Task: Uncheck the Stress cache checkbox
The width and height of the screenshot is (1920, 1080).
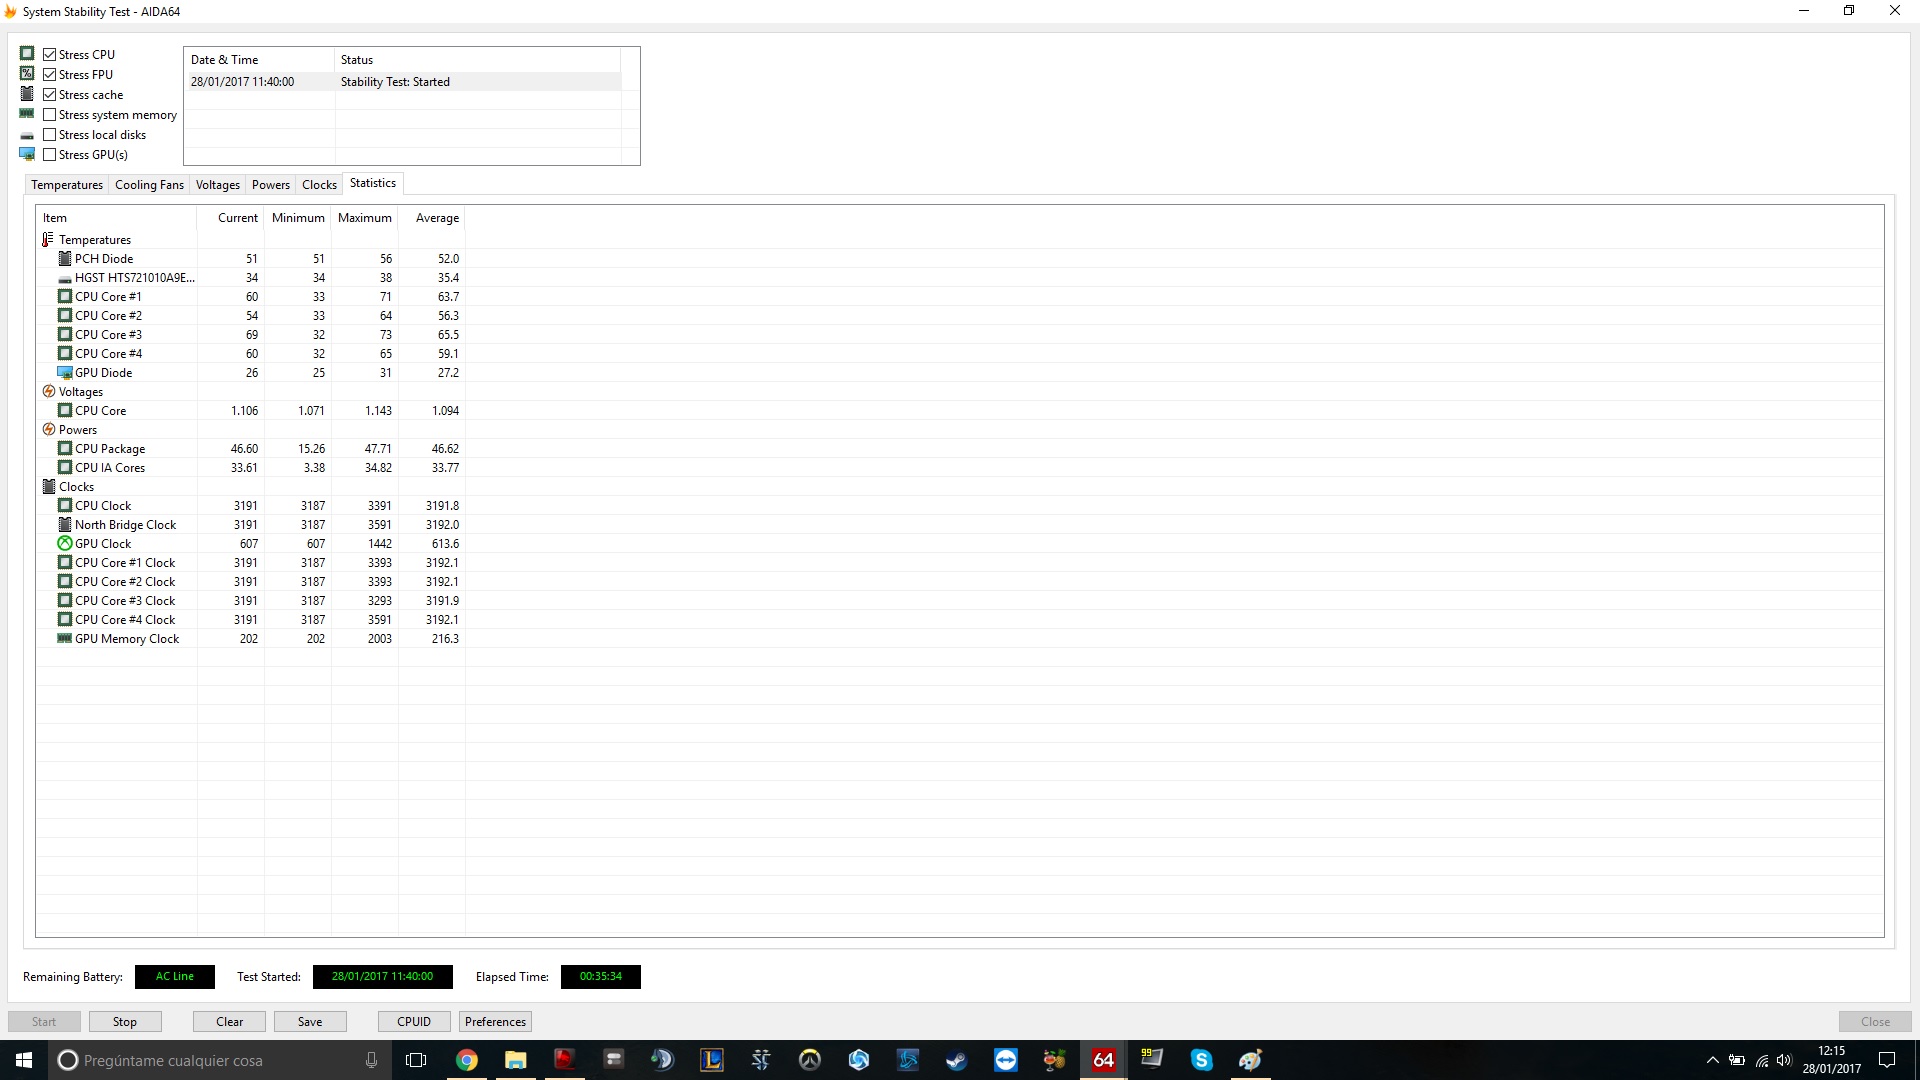Action: [x=49, y=94]
